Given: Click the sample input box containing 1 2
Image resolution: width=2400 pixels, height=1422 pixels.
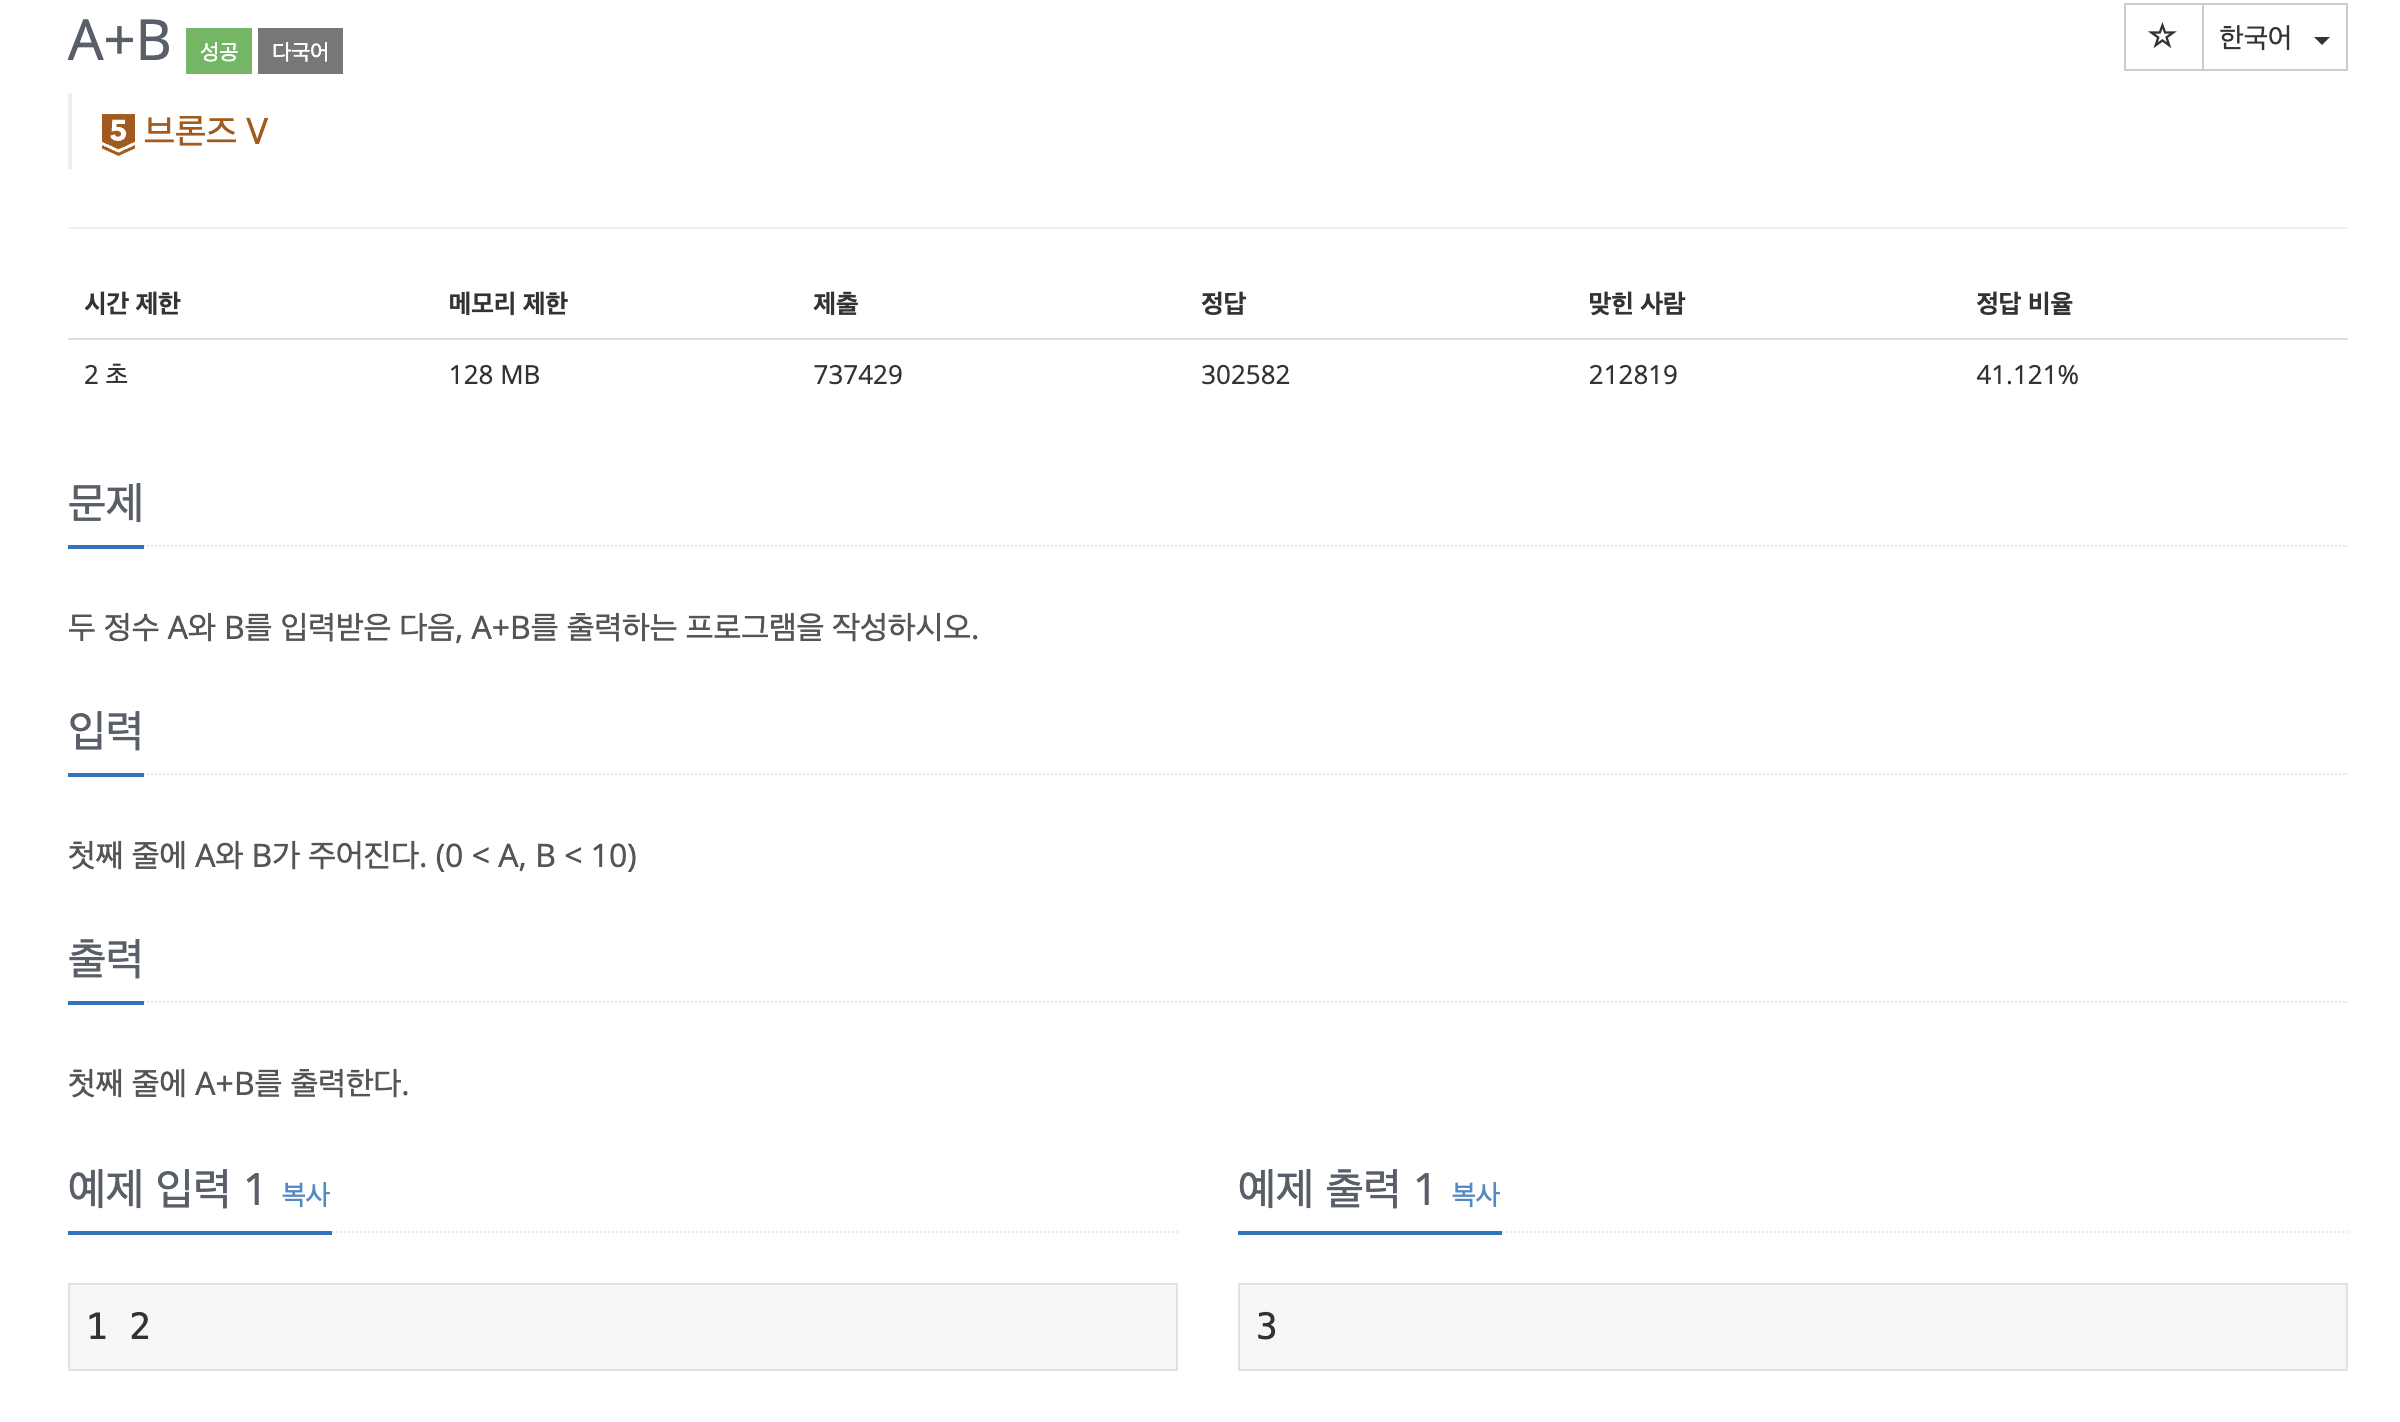Looking at the screenshot, I should click(622, 1326).
